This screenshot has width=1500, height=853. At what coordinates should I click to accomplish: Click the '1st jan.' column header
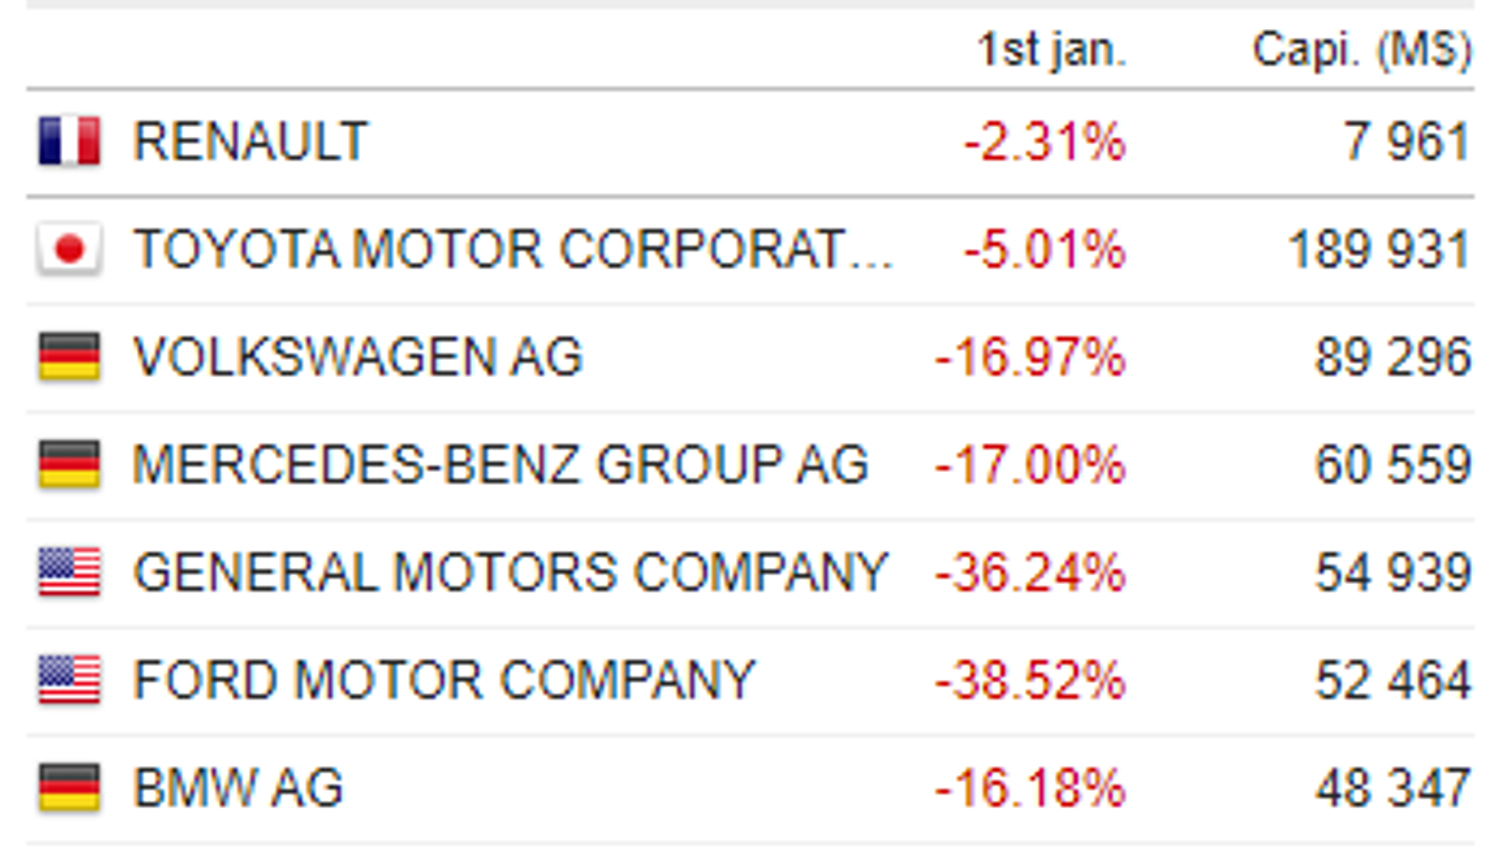tap(1052, 49)
